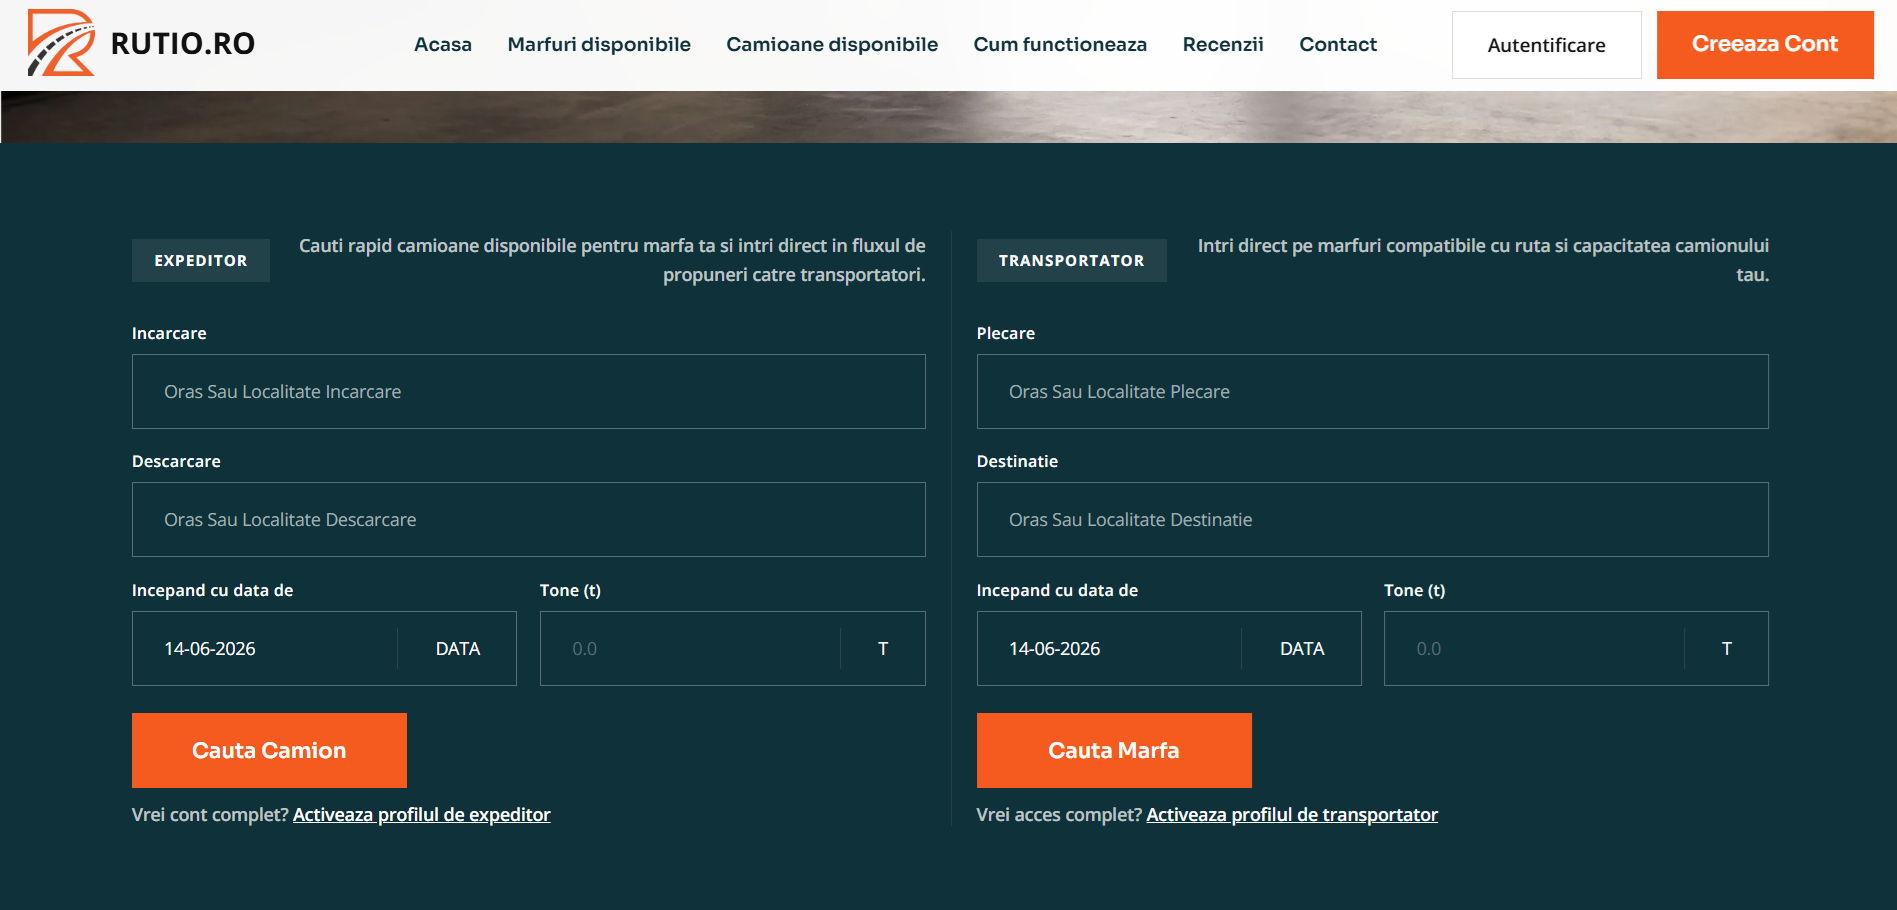Open the Recenzii page
This screenshot has height=910, width=1897.
1223,44
